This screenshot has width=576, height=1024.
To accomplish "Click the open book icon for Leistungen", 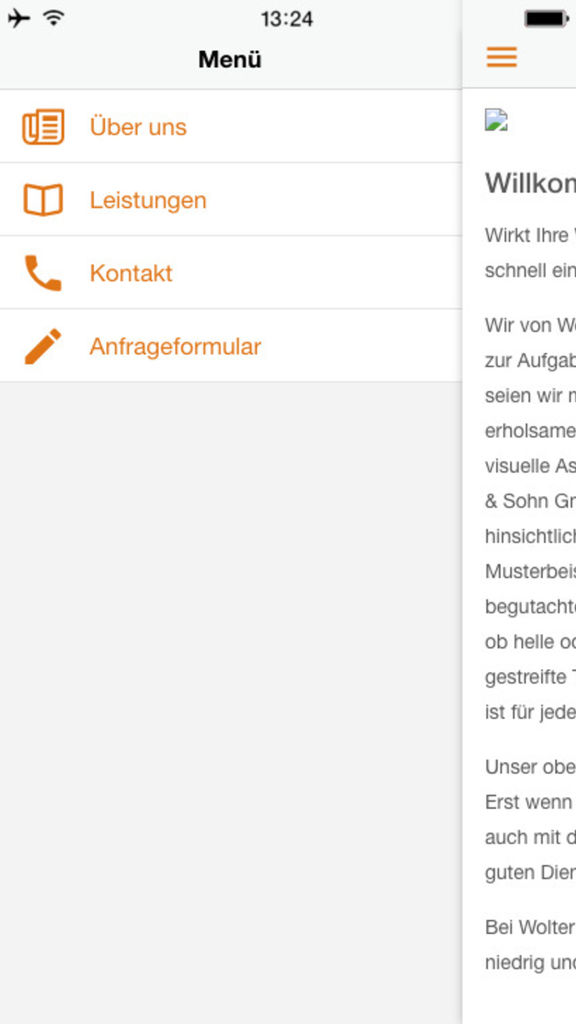I will click(43, 200).
